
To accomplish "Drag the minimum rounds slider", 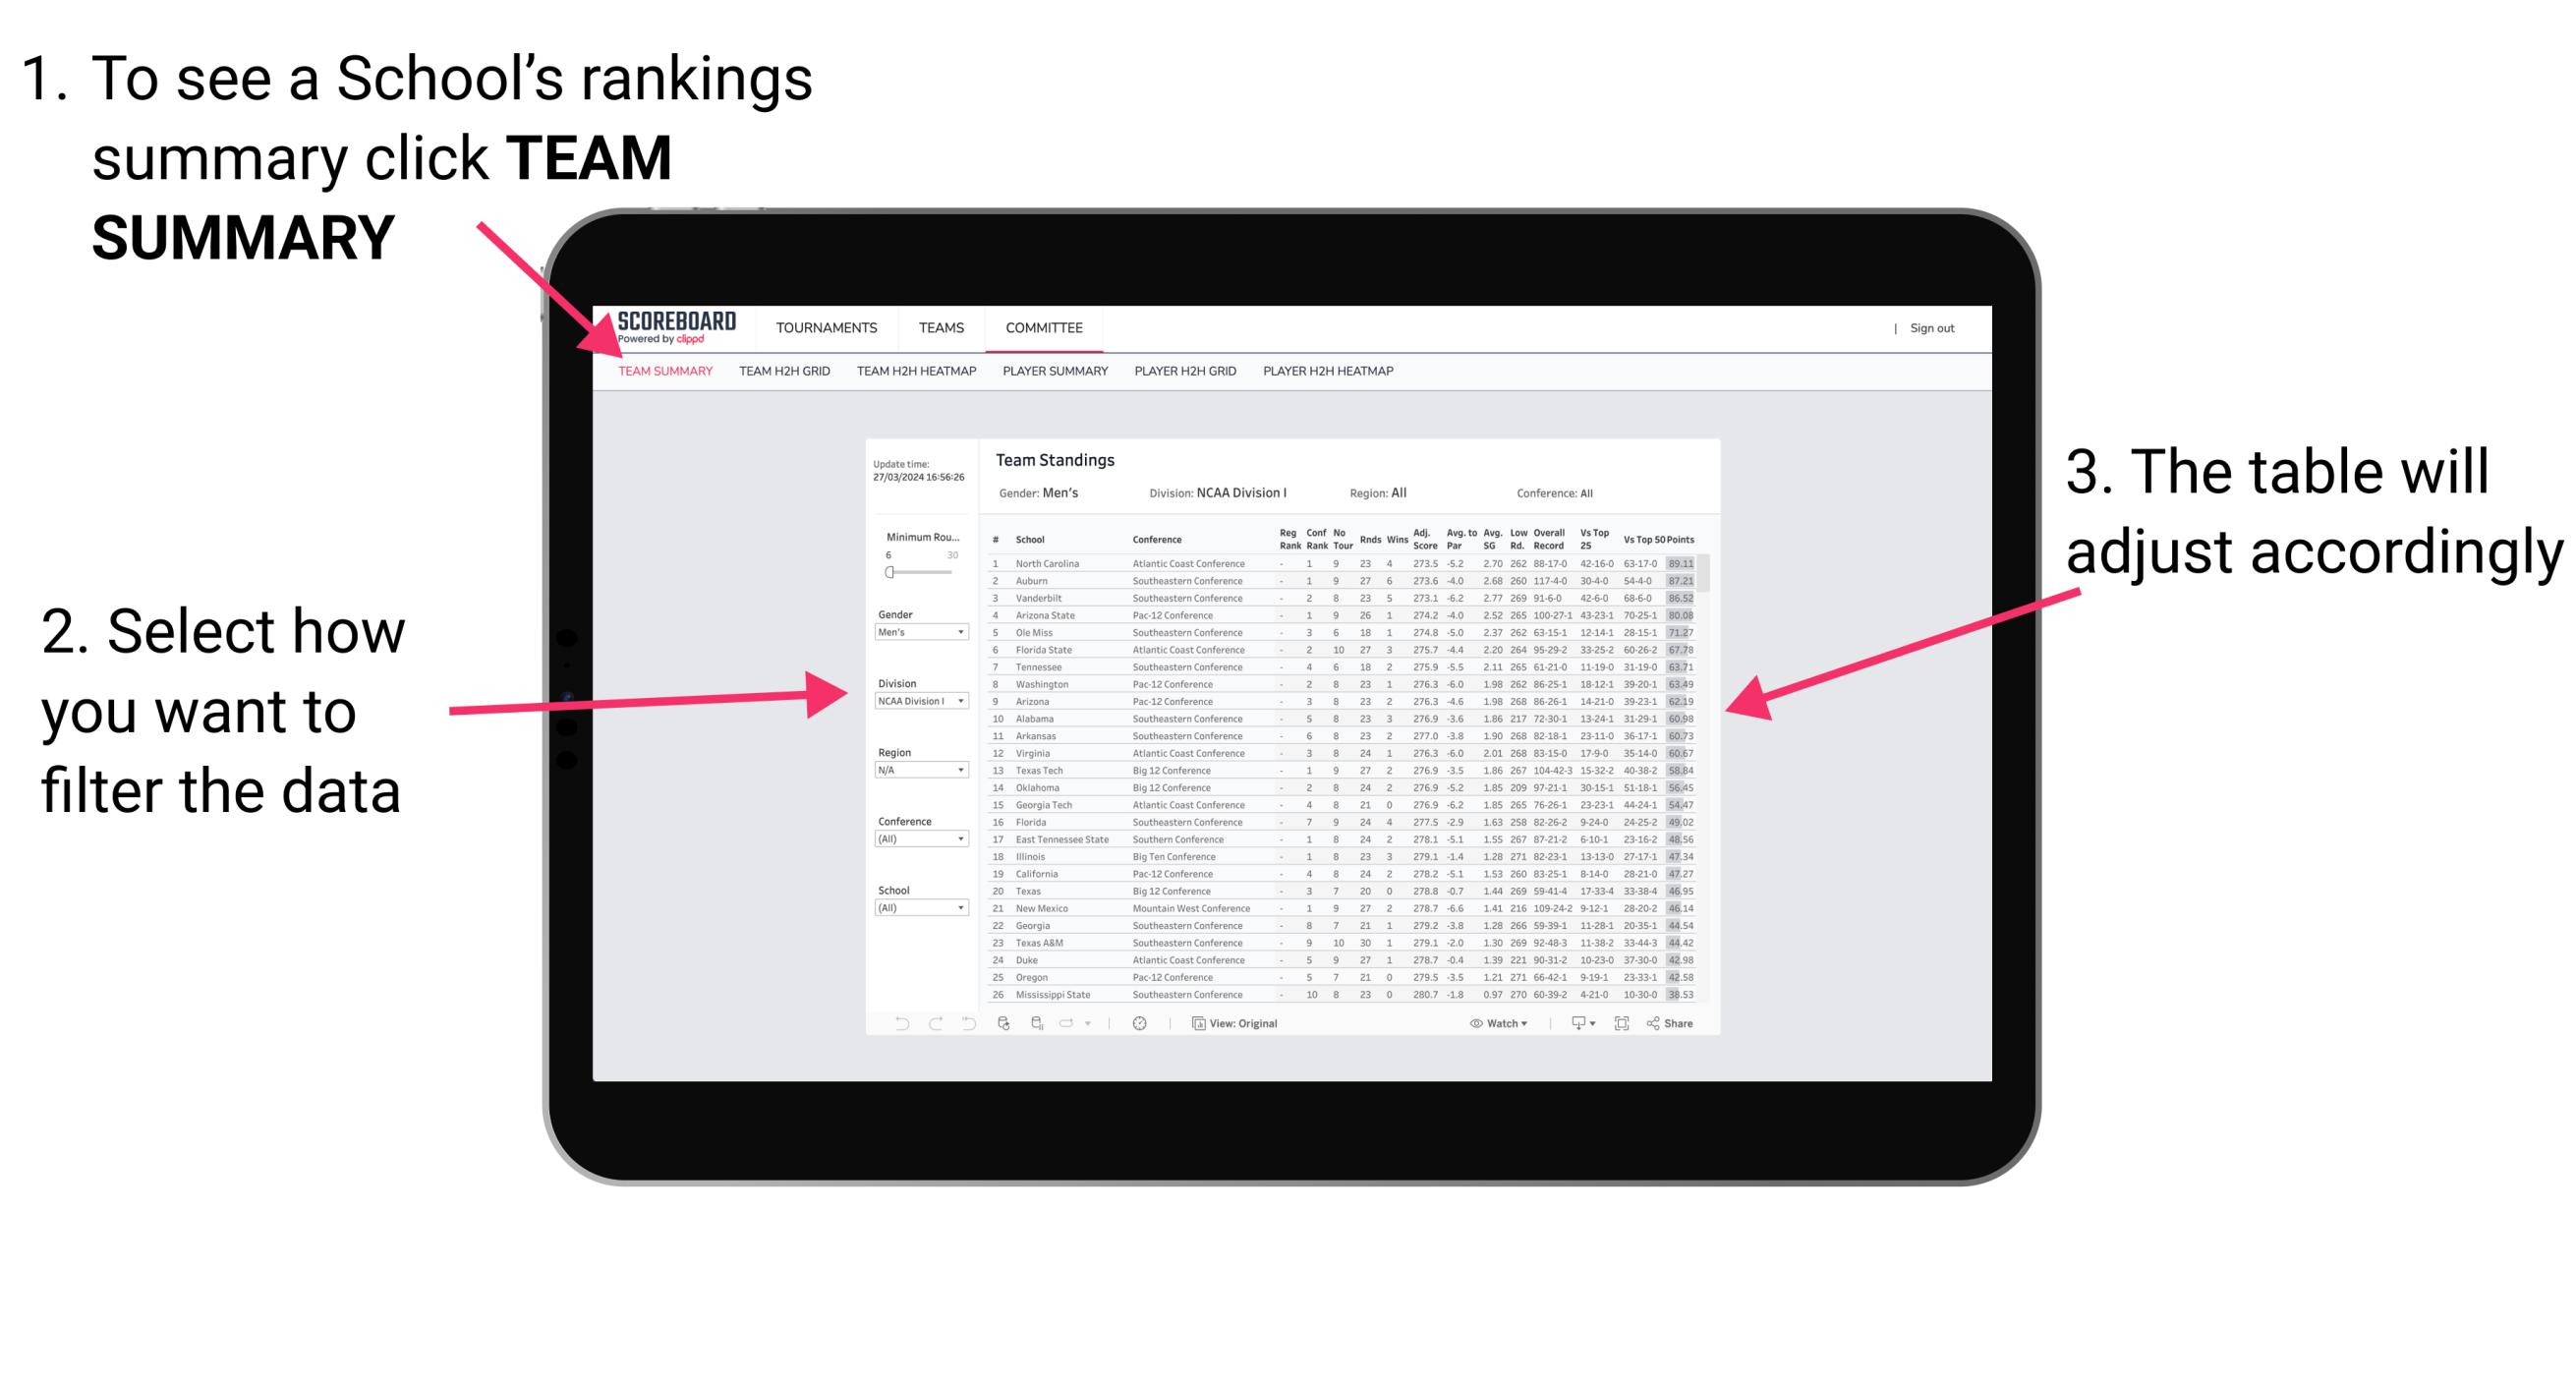I will (888, 570).
